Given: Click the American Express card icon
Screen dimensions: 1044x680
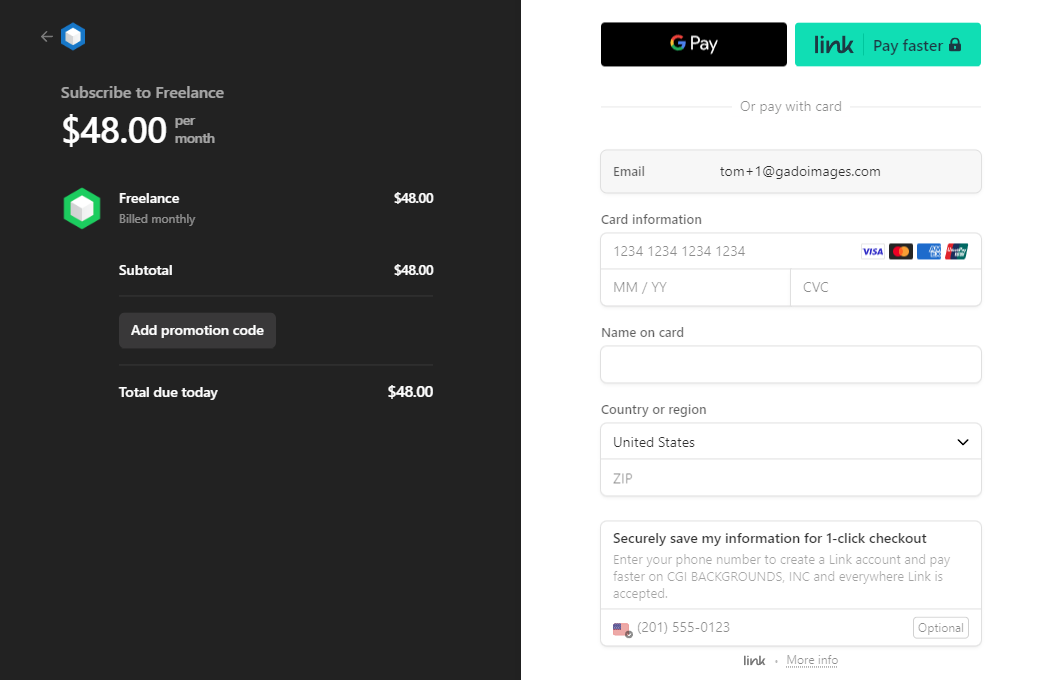Looking at the screenshot, I should [x=929, y=251].
